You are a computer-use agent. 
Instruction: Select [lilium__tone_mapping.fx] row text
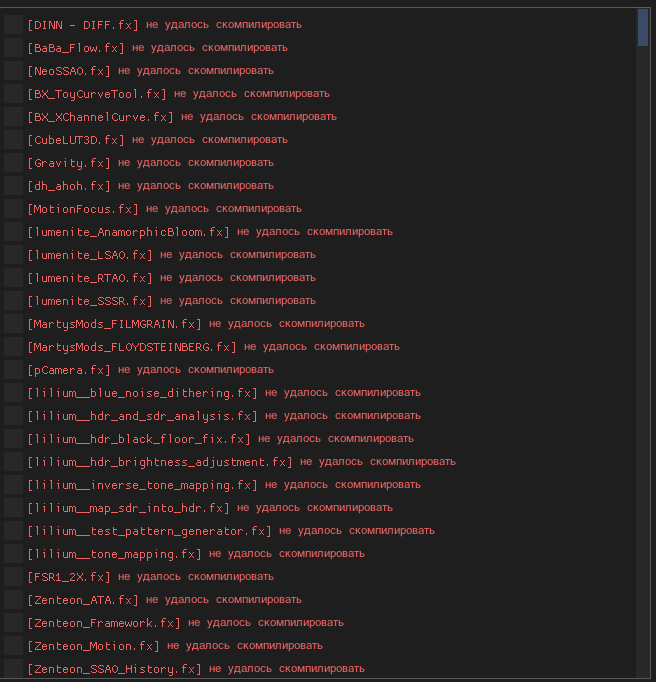[196, 555]
